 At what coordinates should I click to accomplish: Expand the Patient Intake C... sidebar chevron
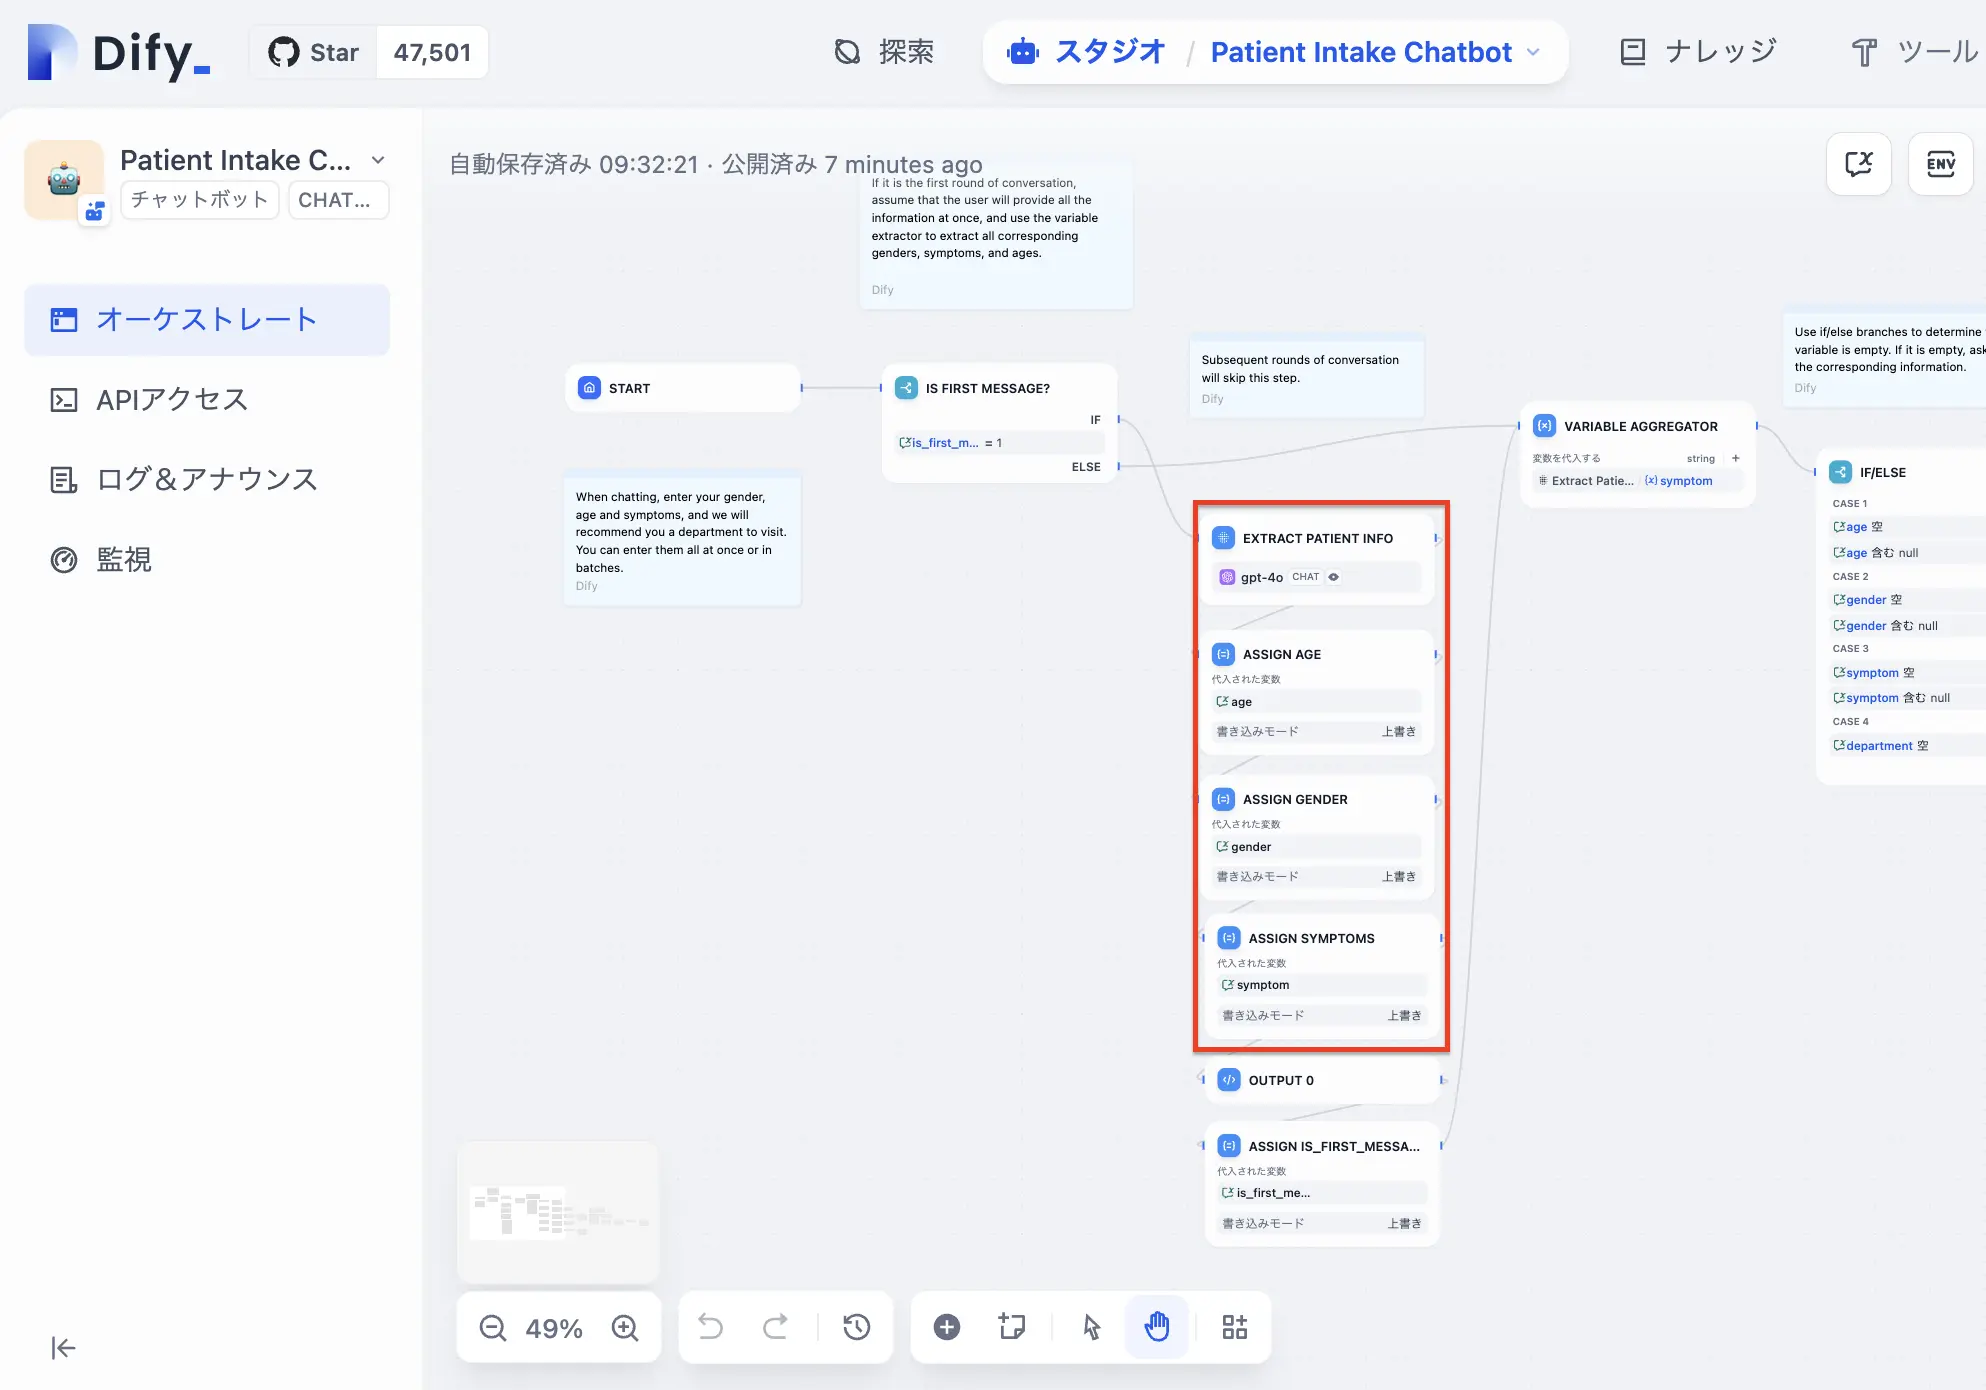point(378,160)
